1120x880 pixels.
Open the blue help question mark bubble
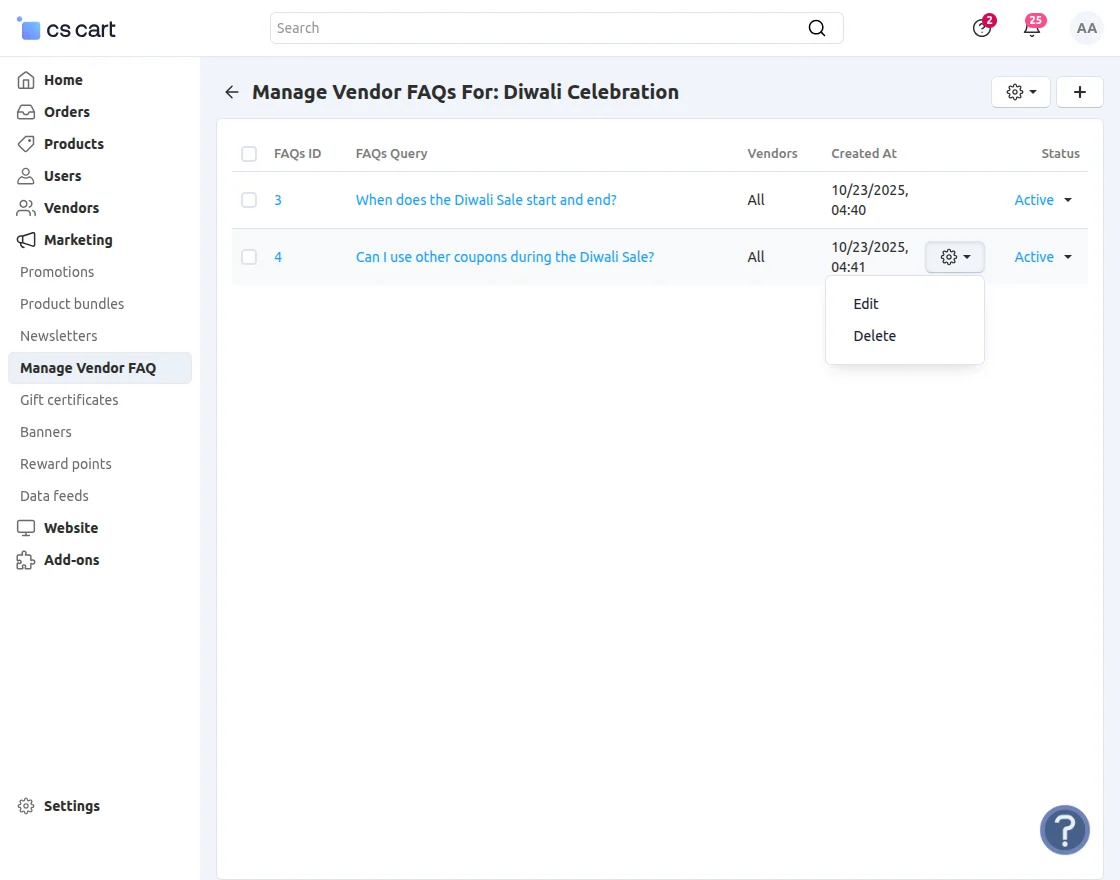tap(1064, 830)
